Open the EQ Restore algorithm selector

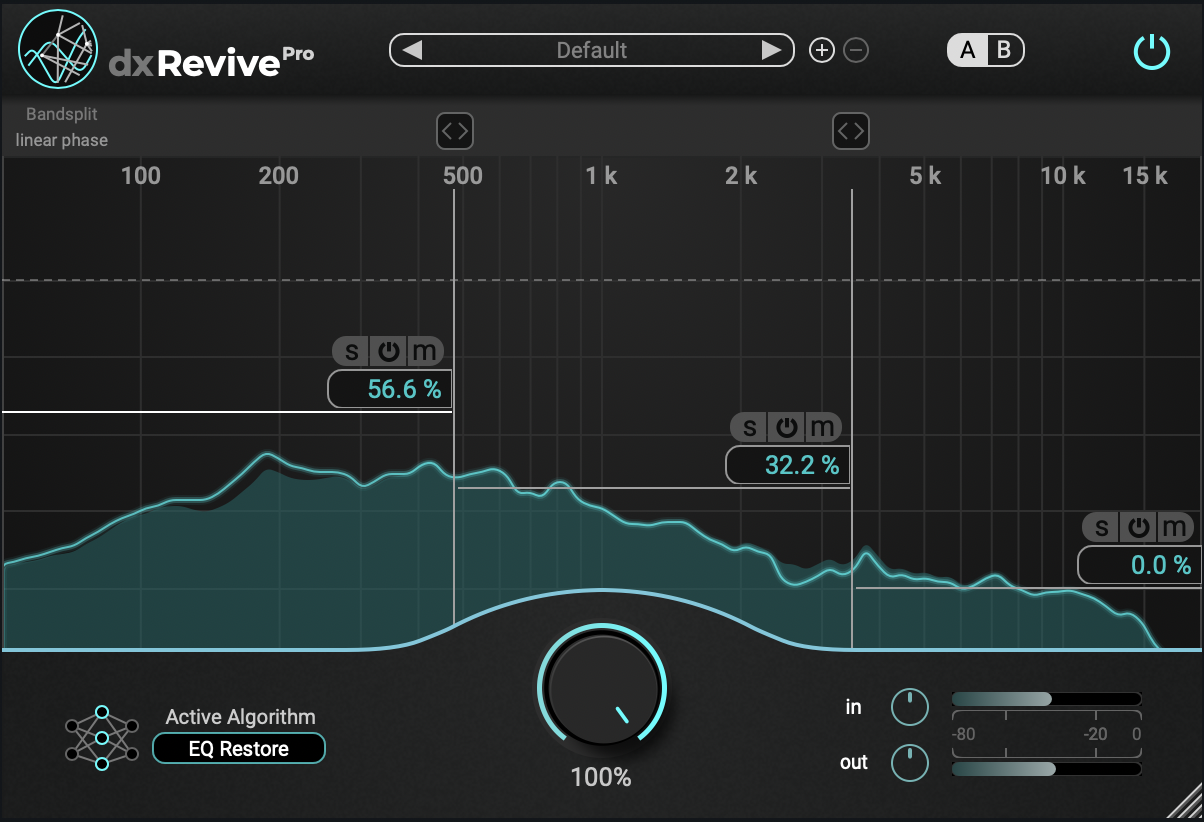tap(239, 747)
